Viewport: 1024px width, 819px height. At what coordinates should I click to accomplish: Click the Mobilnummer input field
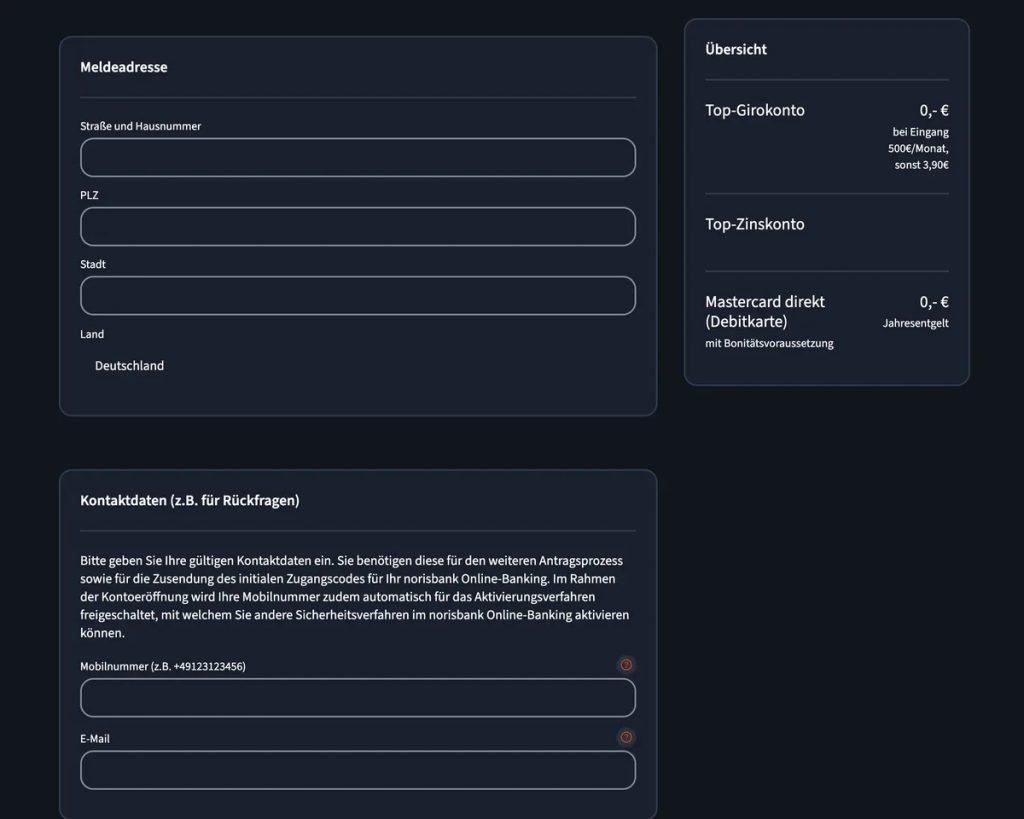click(x=358, y=698)
